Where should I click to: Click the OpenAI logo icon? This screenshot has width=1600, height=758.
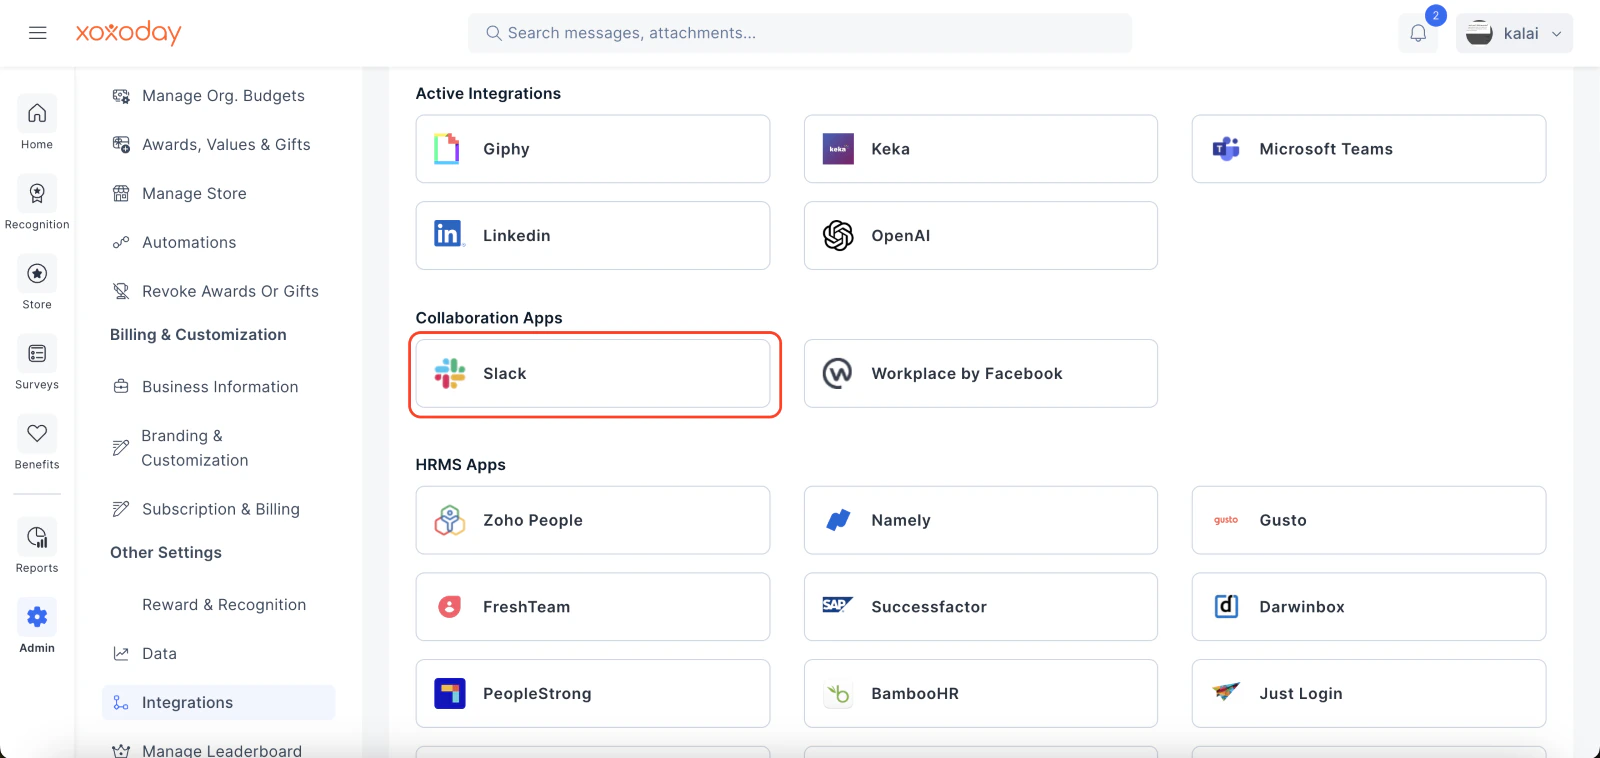pos(838,236)
